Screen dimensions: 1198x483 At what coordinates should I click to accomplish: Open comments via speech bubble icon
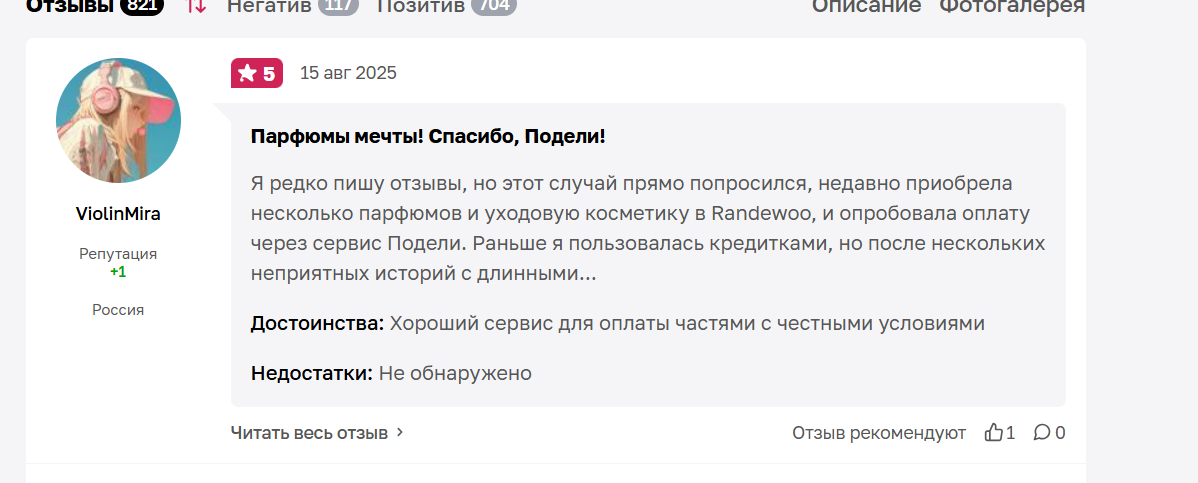click(x=1041, y=433)
